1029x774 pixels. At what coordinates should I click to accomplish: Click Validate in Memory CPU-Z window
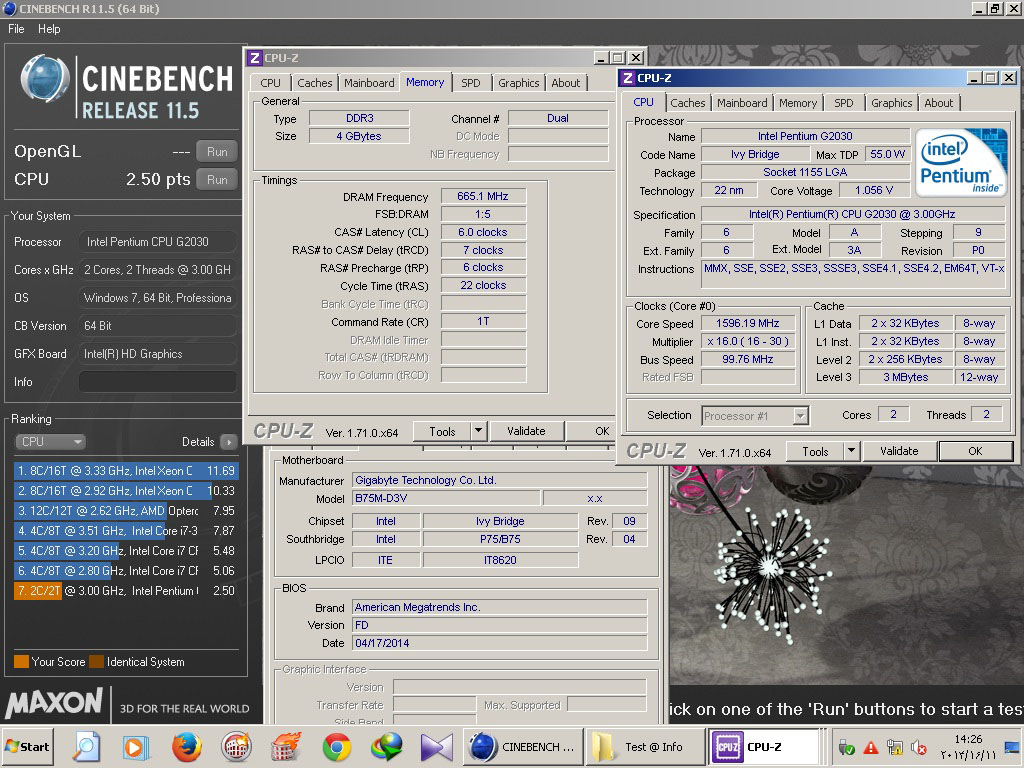coord(526,431)
